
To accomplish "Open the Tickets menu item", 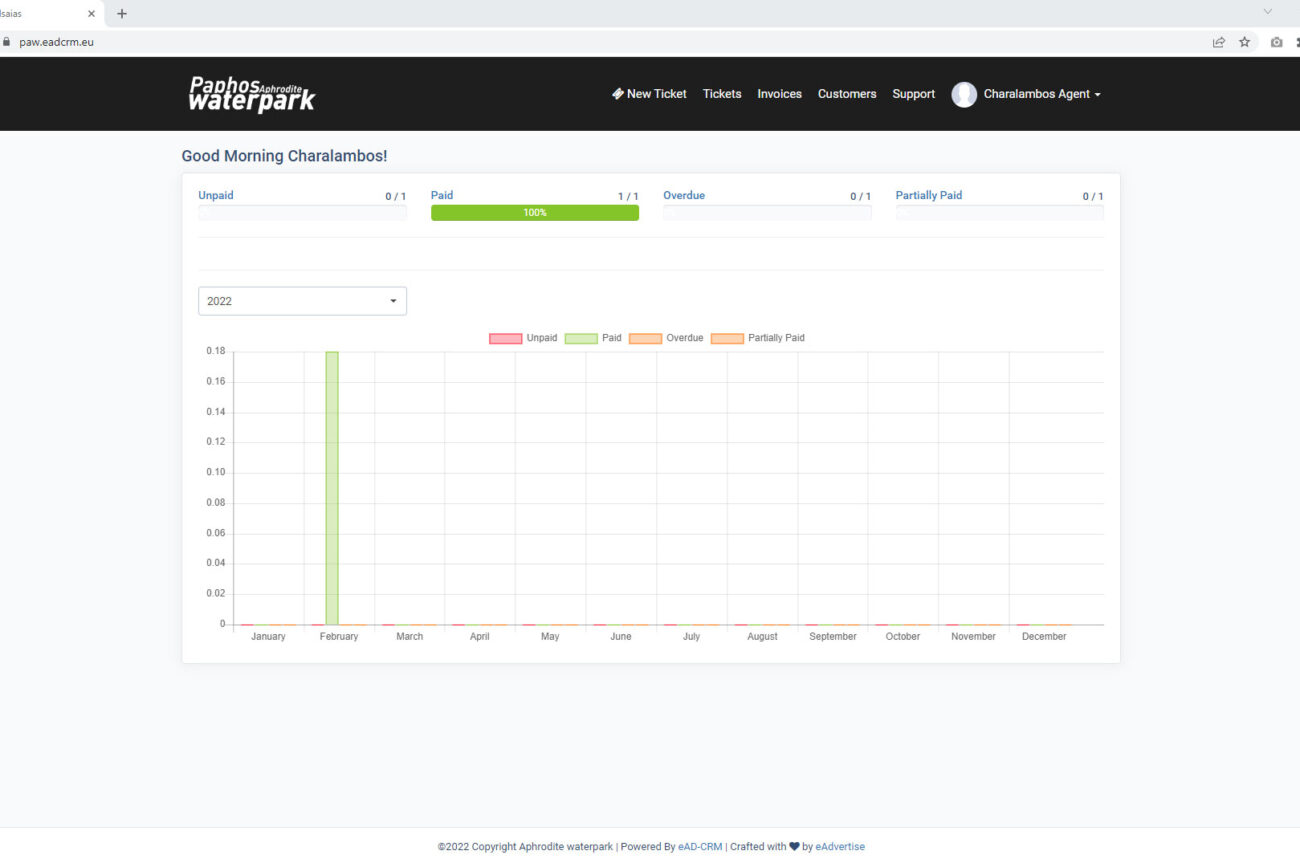I will click(722, 94).
